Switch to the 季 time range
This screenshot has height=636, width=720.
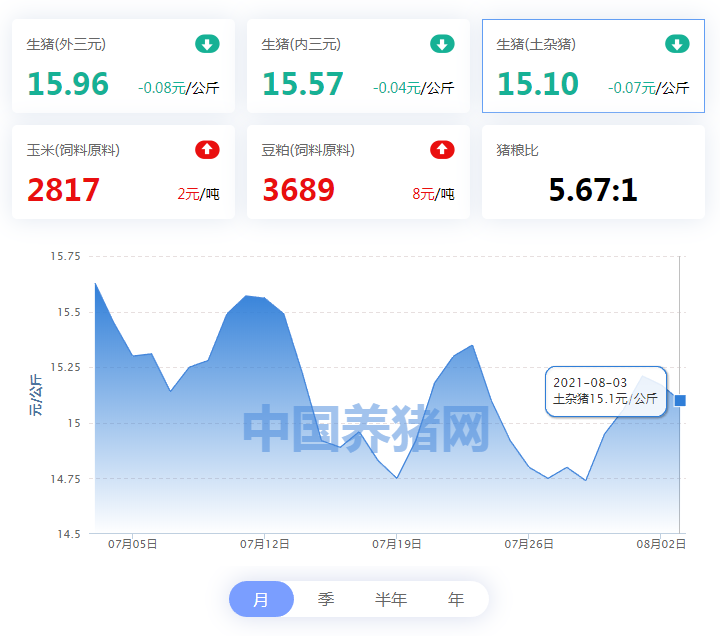point(326,600)
